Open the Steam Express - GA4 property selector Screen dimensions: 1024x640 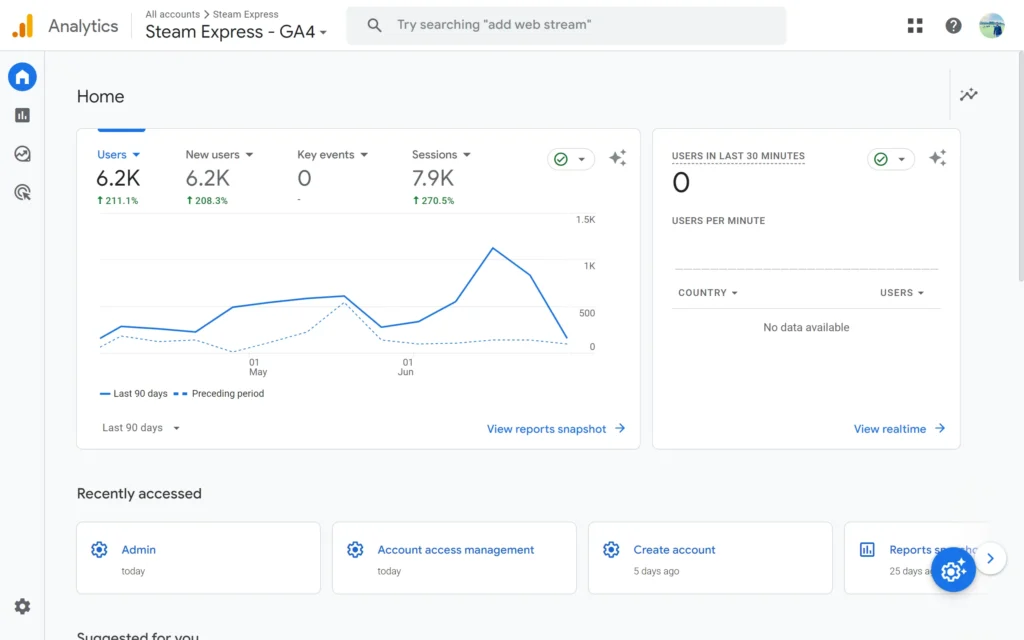click(236, 32)
